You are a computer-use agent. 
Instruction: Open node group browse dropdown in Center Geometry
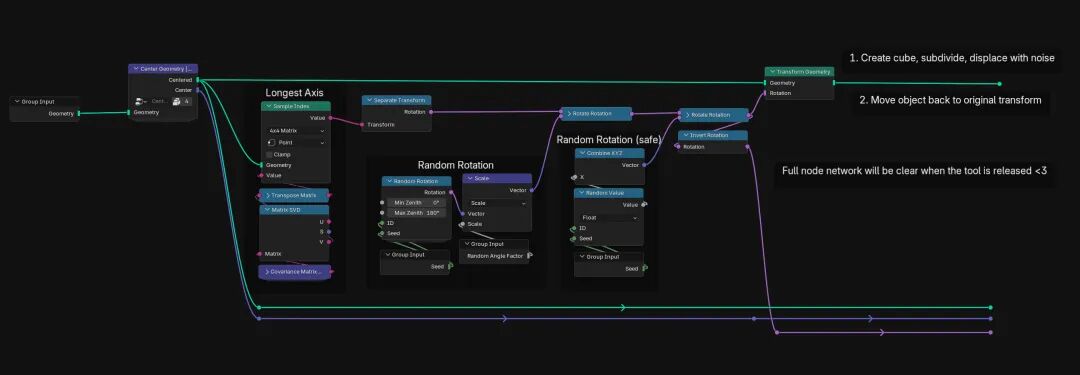140,101
